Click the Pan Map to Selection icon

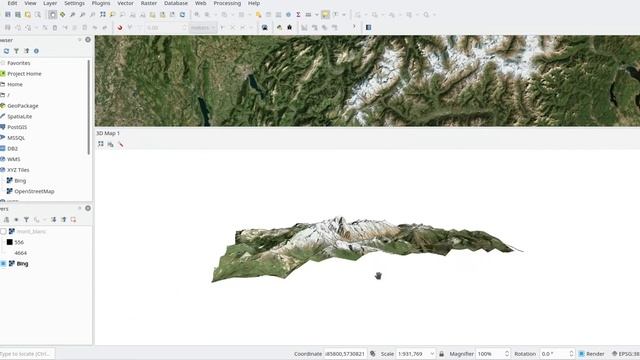(62, 15)
